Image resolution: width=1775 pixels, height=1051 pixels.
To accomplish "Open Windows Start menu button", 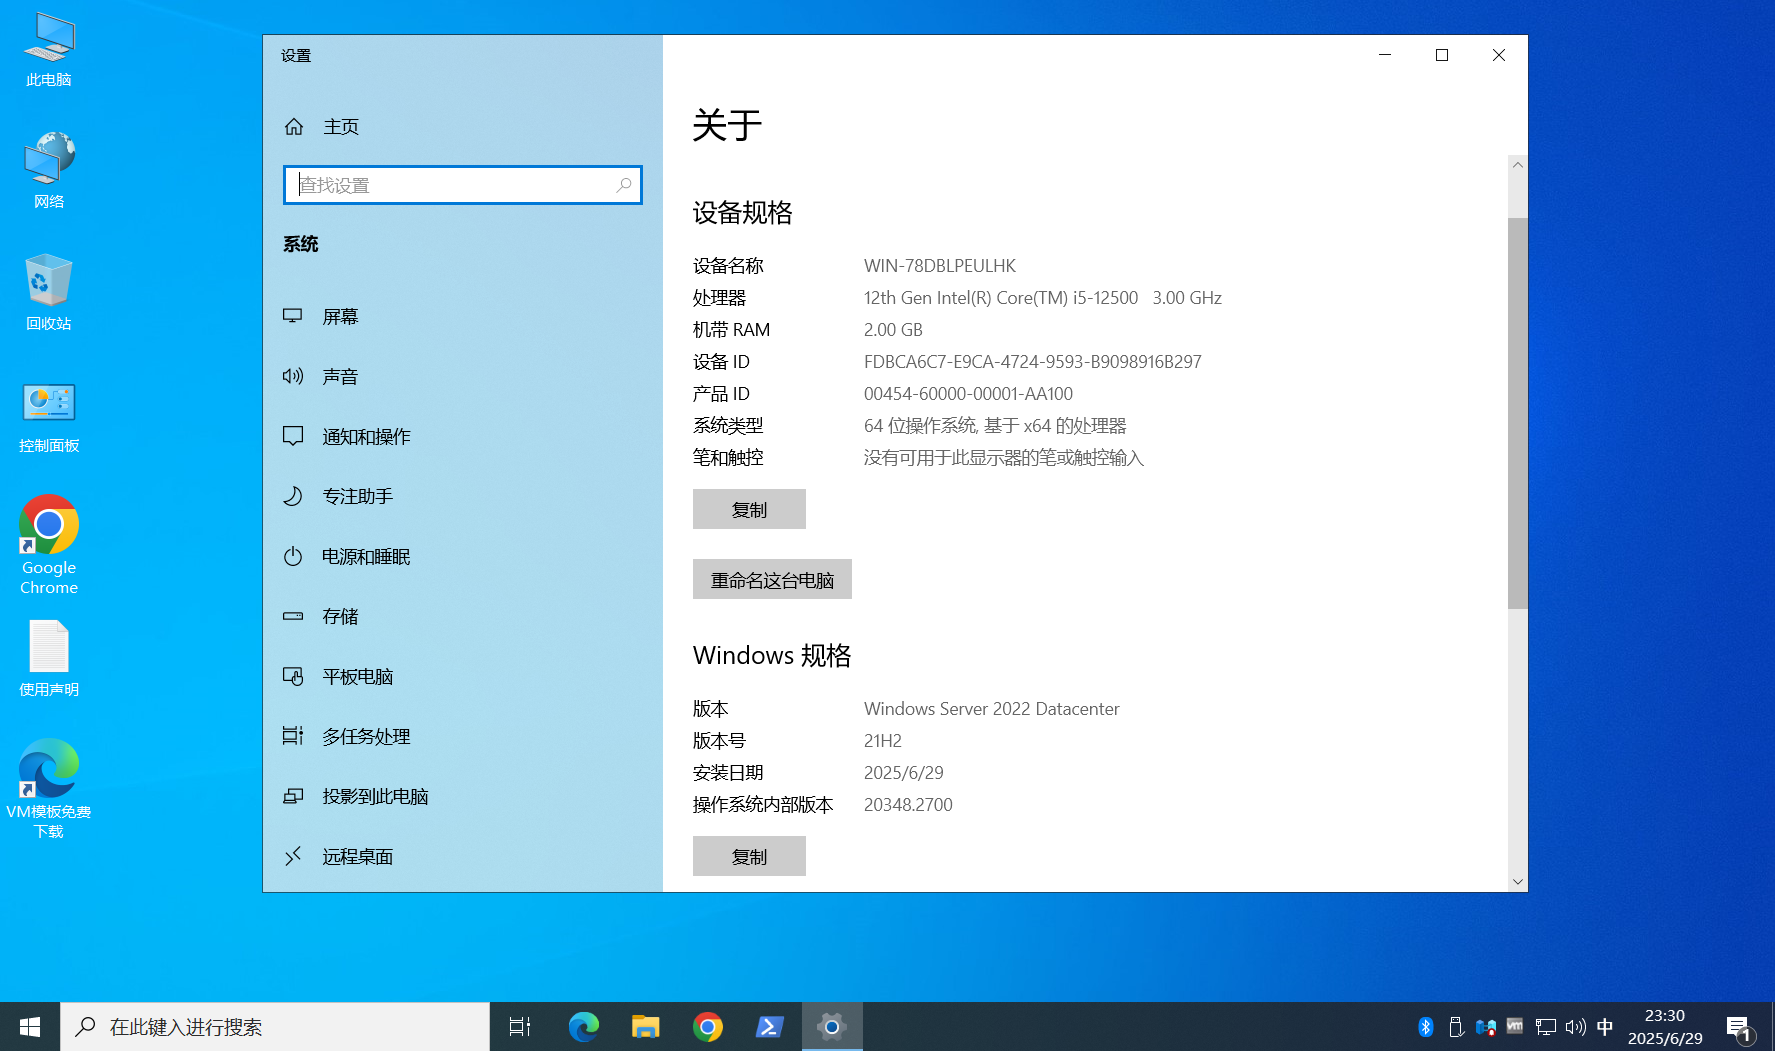I will pos(30,1027).
